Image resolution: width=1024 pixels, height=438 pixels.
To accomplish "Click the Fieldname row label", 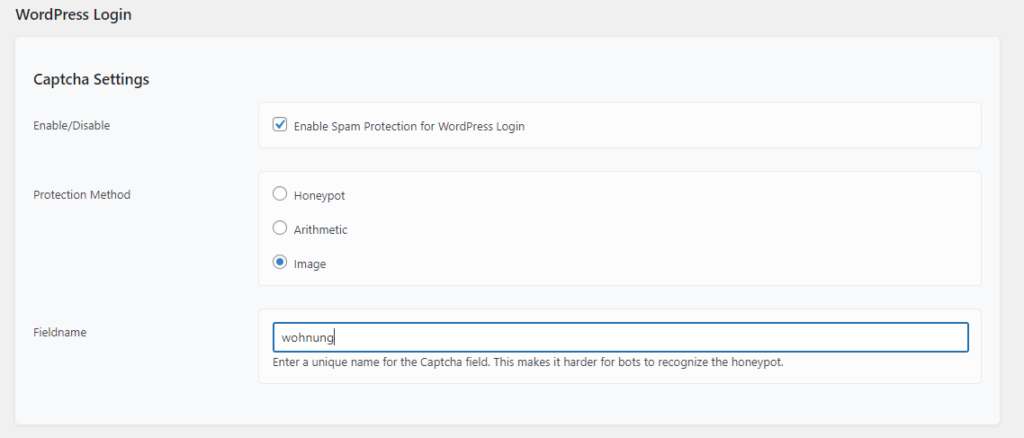I will point(59,332).
